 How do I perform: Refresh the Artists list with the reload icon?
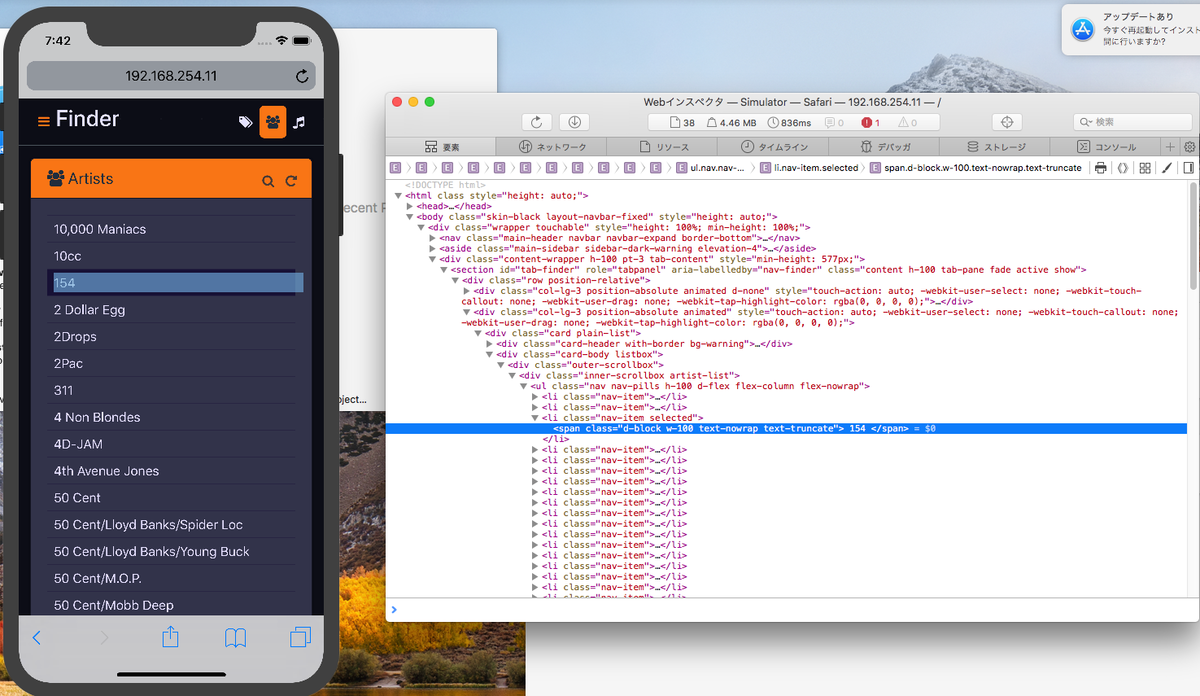[292, 181]
